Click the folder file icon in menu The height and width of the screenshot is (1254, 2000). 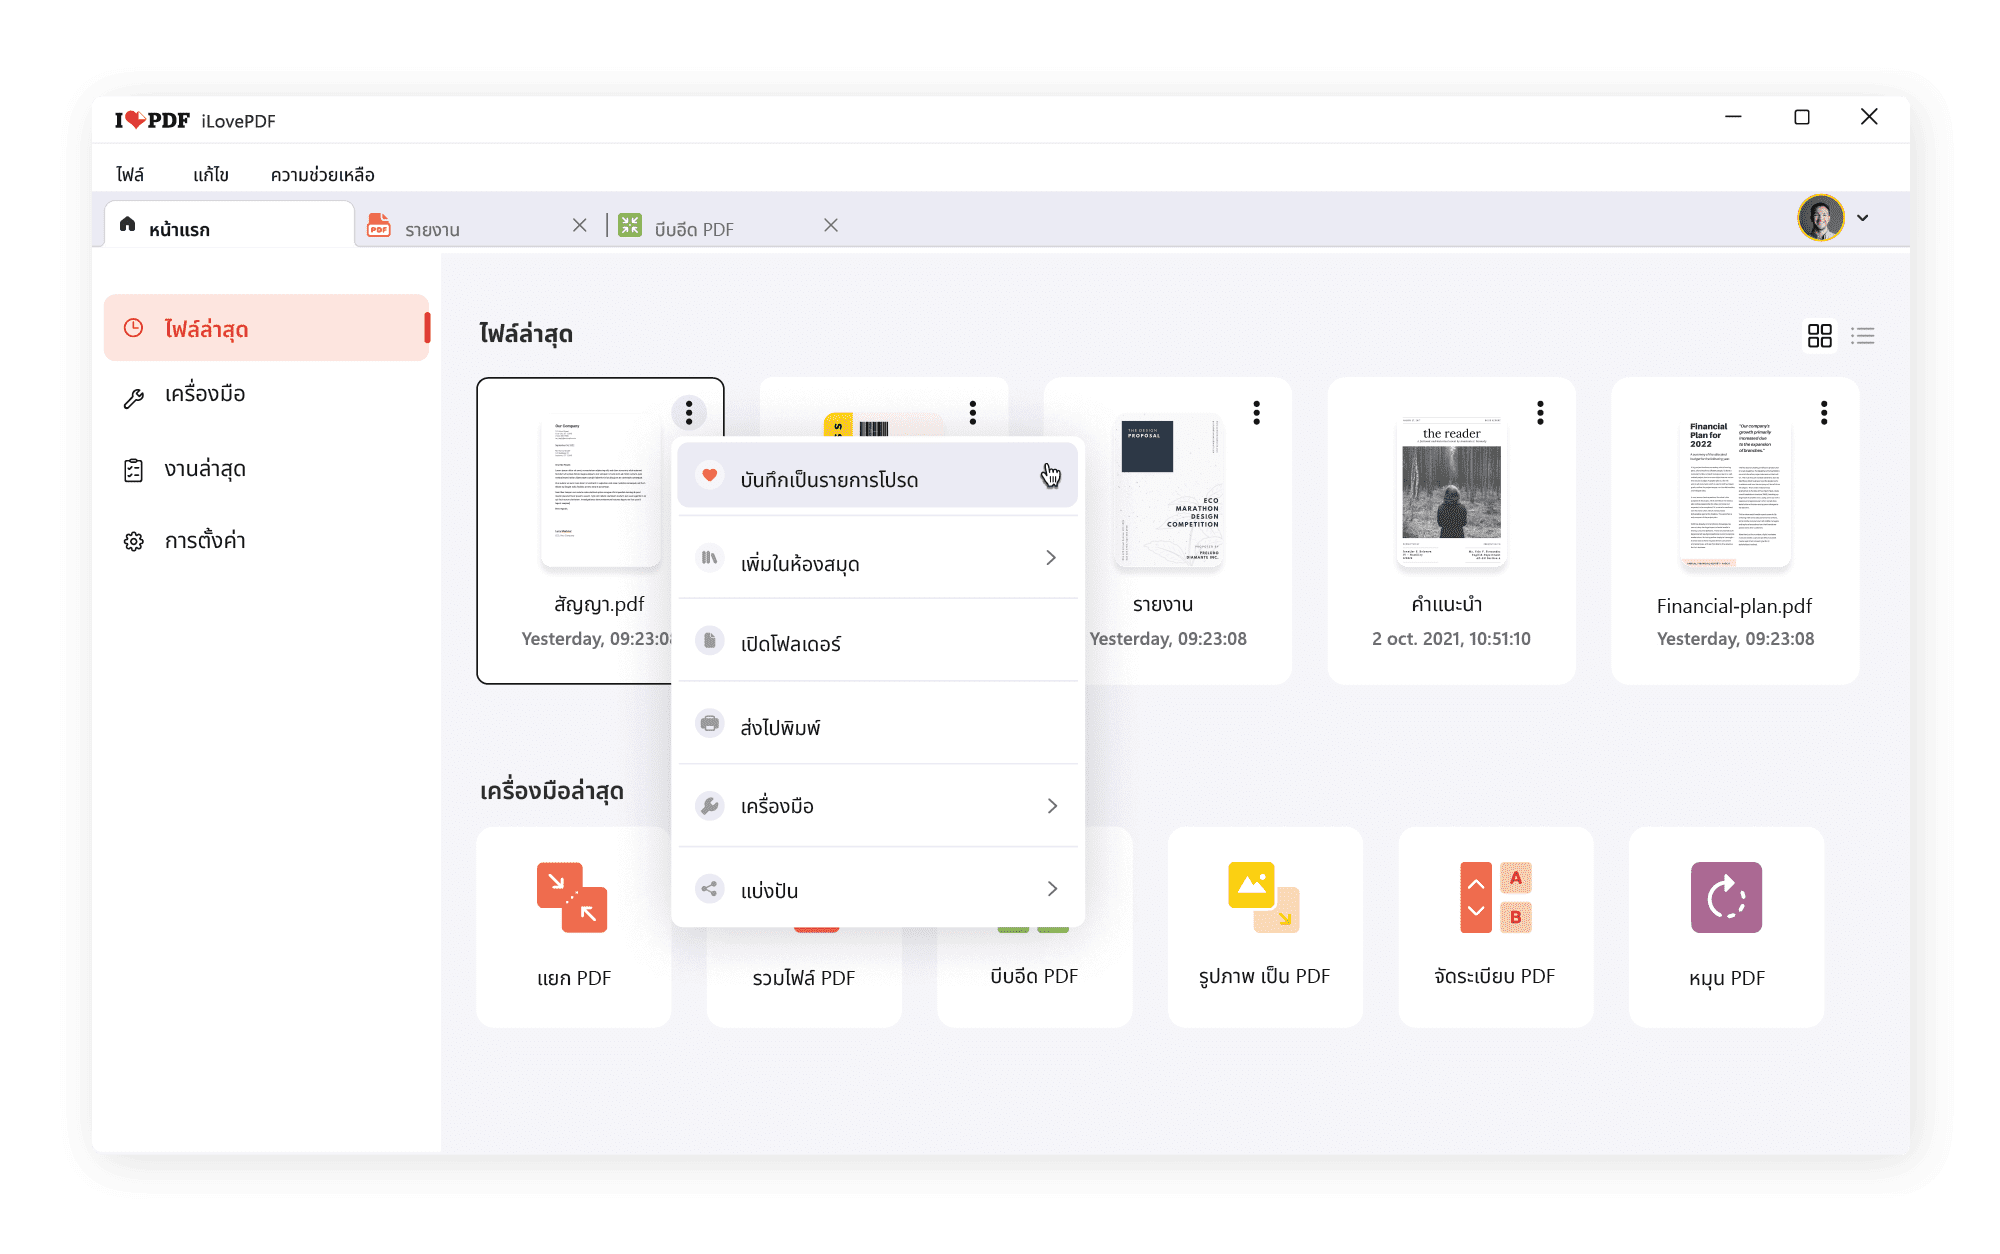coord(709,640)
